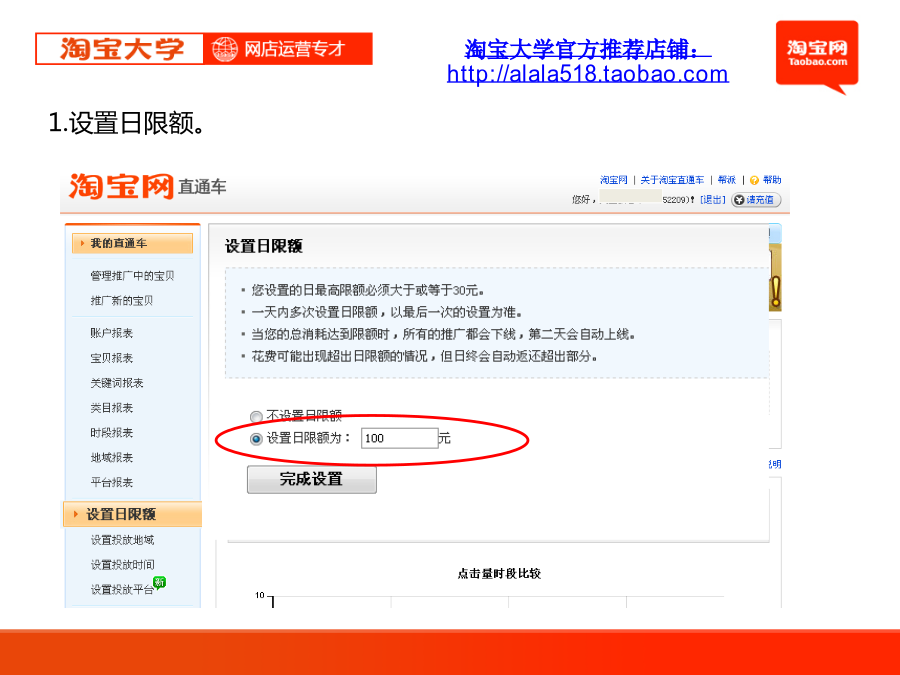
Task: Open 时段报表 in the sidebar
Action: [x=111, y=433]
